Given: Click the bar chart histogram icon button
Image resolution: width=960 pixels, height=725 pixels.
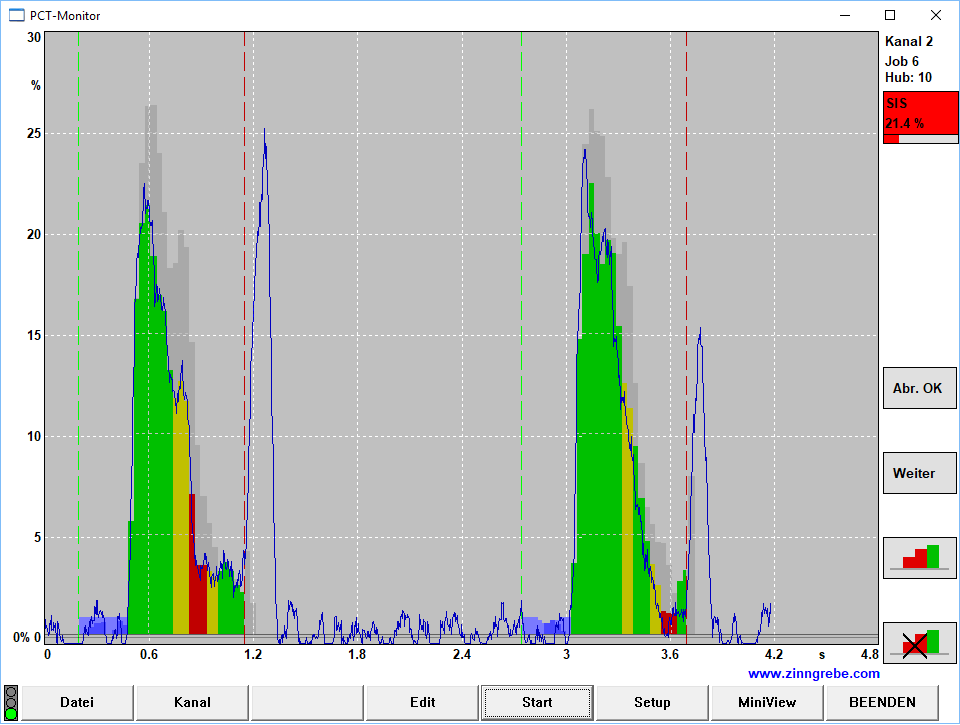Looking at the screenshot, I should click(920, 558).
